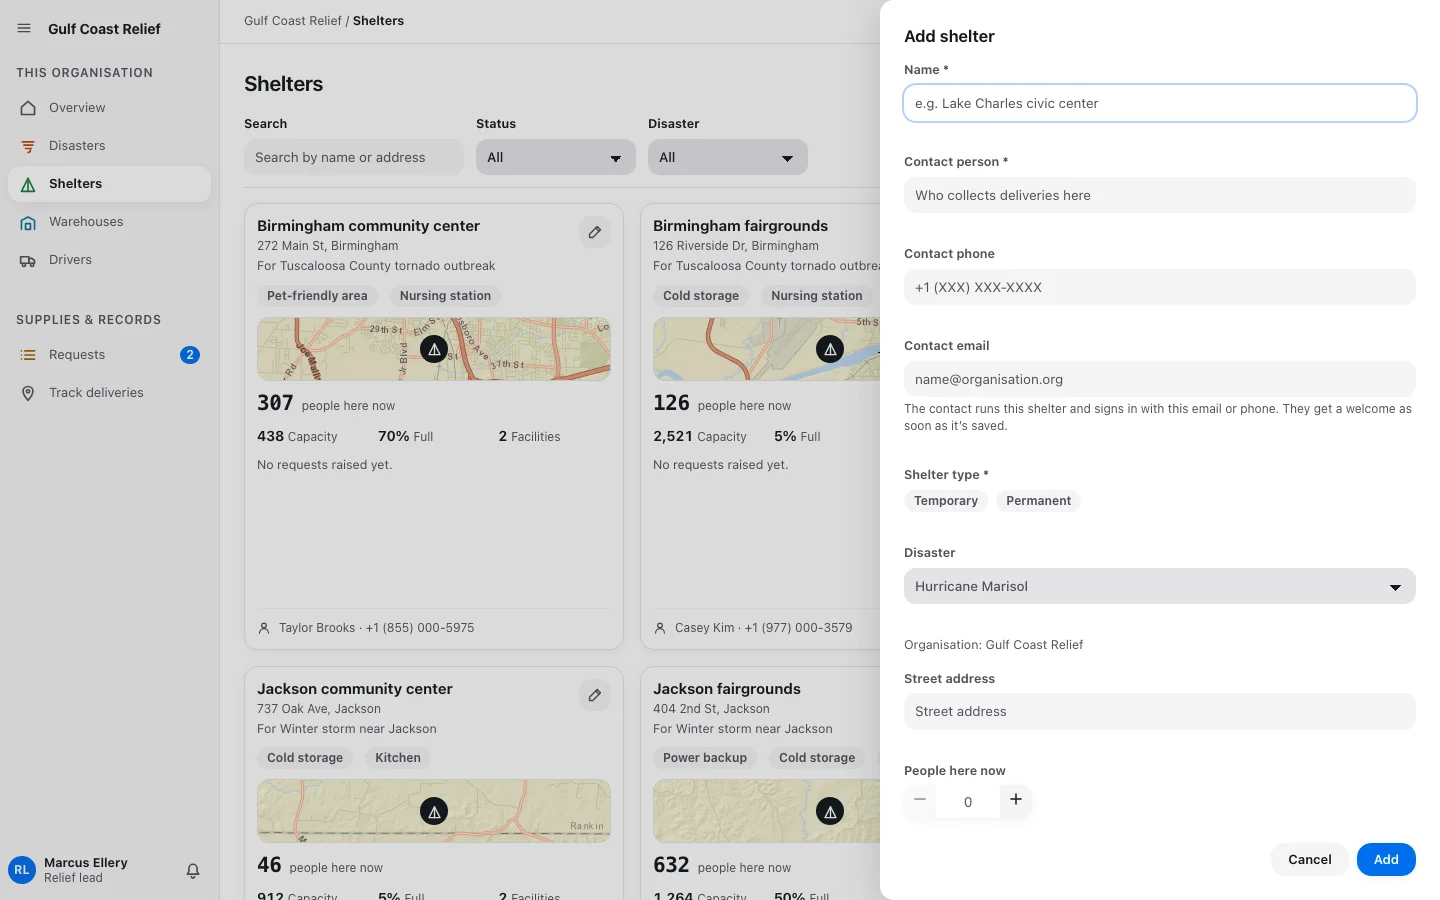The width and height of the screenshot is (1440, 900).
Task: Click the Disasters icon in sidebar
Action: pyautogui.click(x=28, y=146)
